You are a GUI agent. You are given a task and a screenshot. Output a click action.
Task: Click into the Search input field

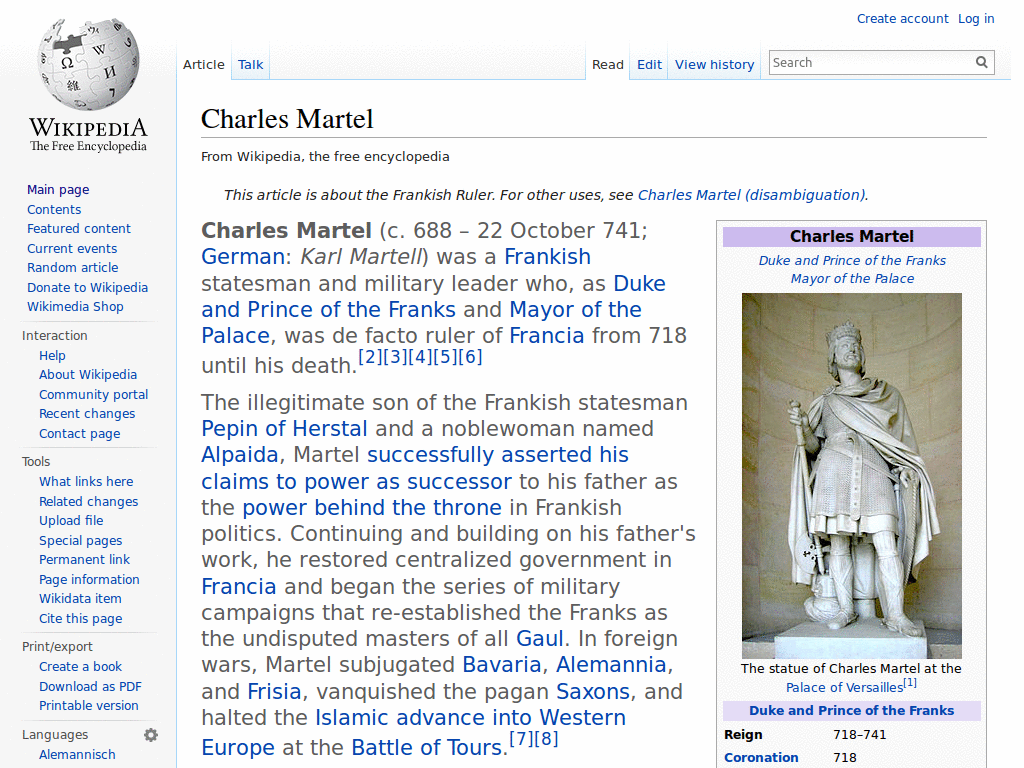point(871,63)
